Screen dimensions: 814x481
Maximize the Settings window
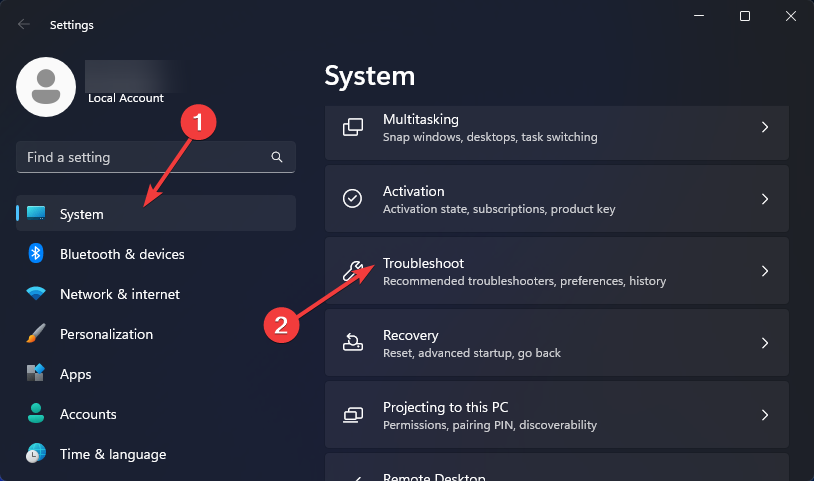(x=745, y=16)
